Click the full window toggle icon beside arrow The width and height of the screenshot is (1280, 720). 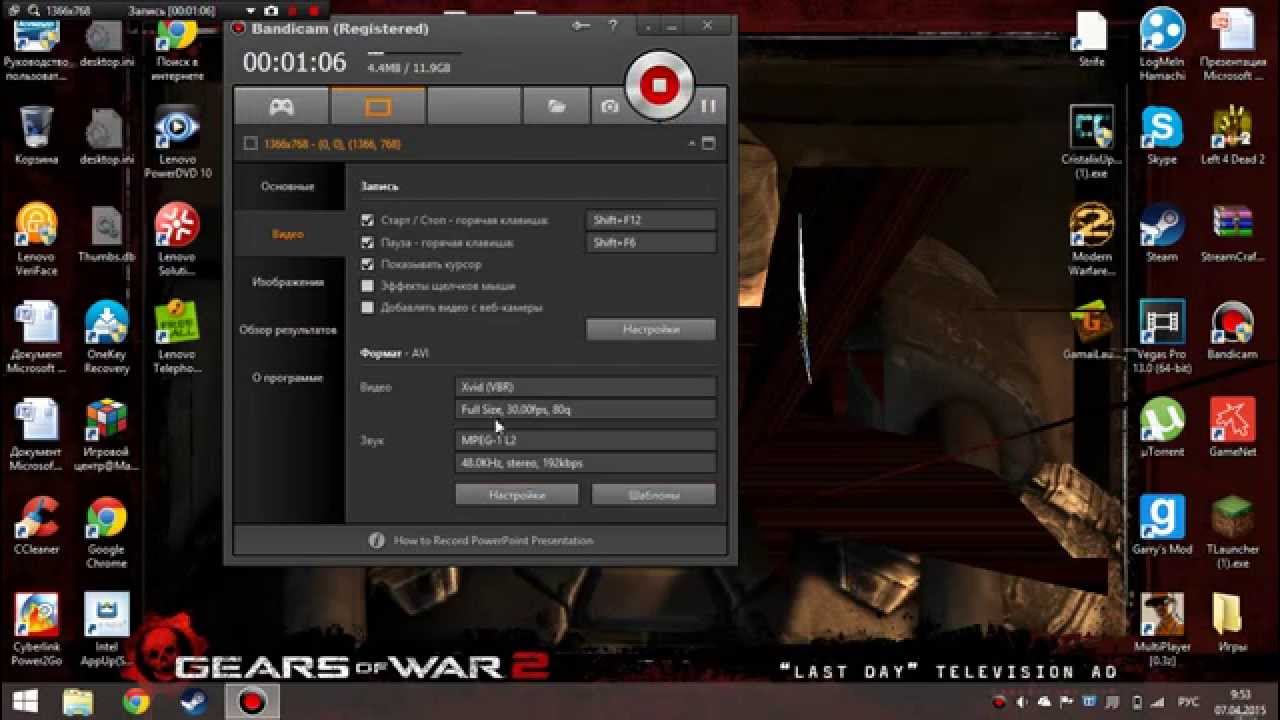pos(709,144)
